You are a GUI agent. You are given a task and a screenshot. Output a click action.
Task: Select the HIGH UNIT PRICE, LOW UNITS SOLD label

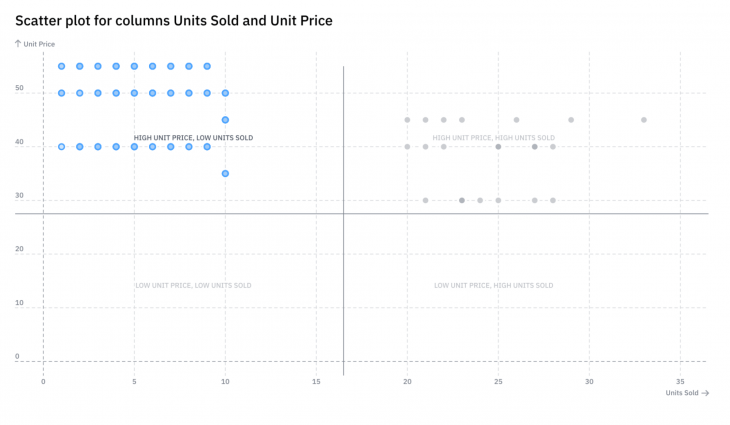point(193,138)
